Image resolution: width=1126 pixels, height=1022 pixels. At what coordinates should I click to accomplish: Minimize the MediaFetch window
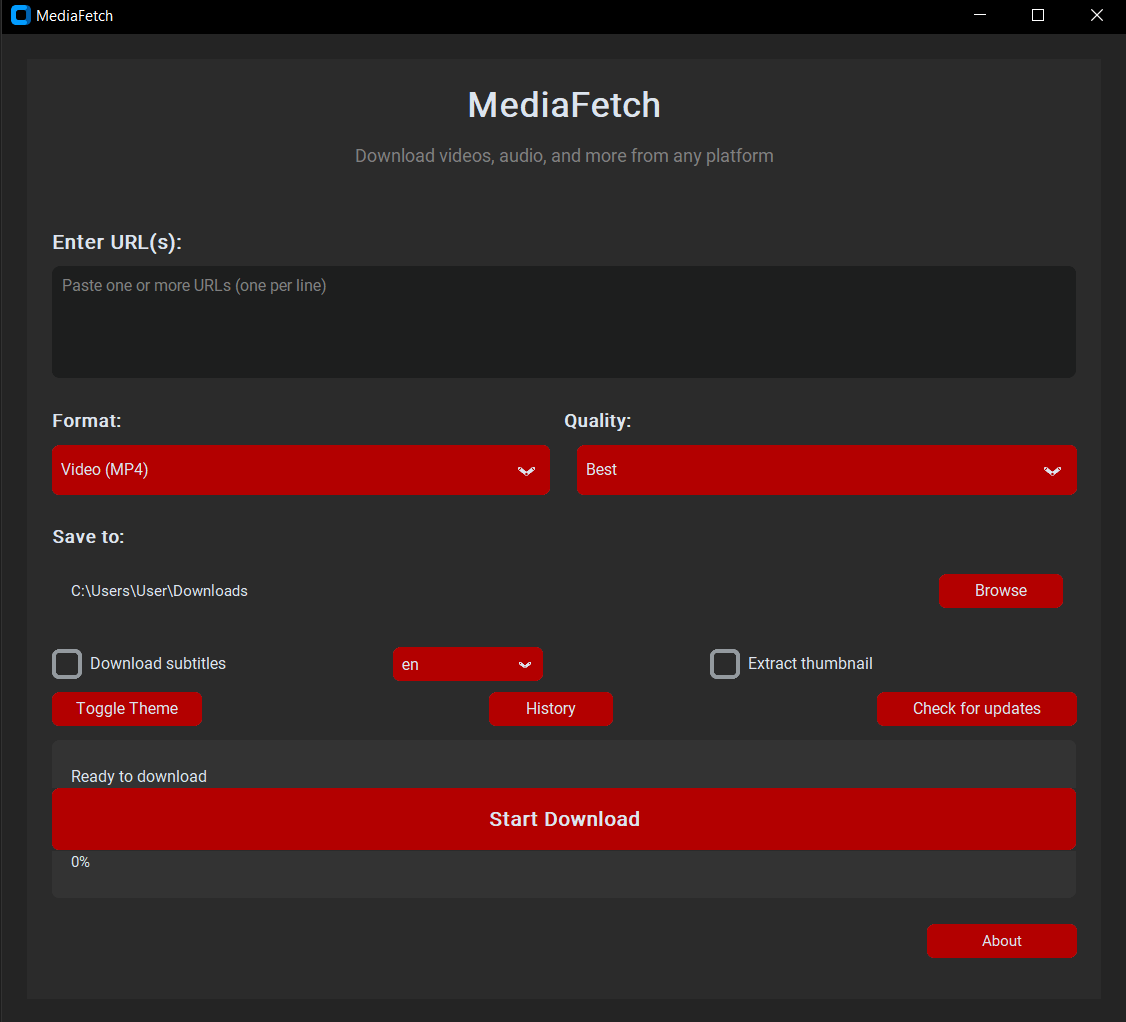[979, 15]
